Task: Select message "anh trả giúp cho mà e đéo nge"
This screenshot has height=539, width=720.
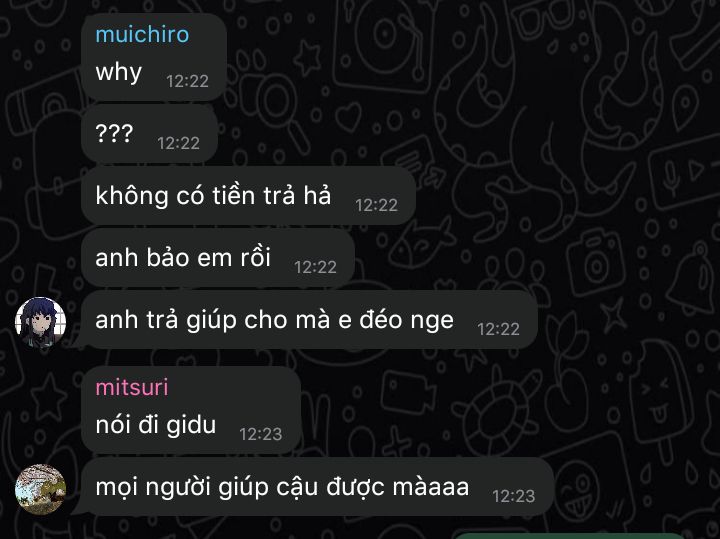Action: coord(274,320)
